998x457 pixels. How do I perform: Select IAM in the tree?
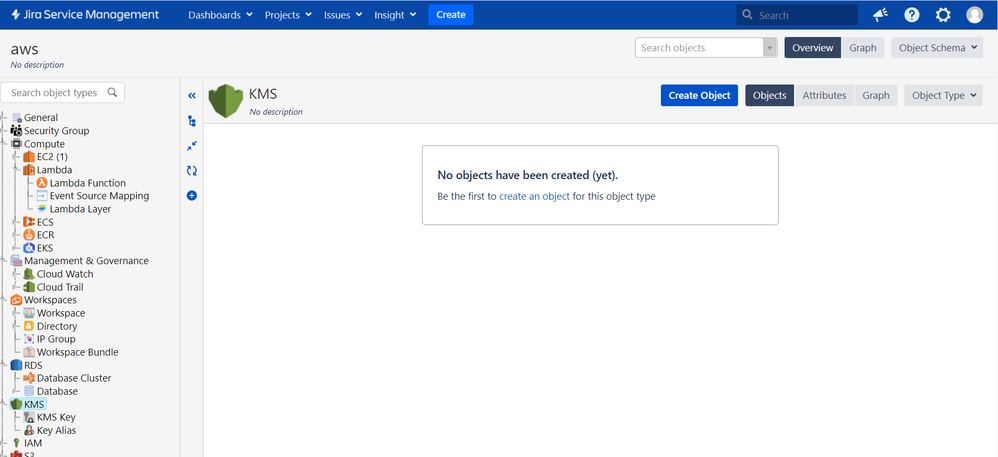(33, 443)
